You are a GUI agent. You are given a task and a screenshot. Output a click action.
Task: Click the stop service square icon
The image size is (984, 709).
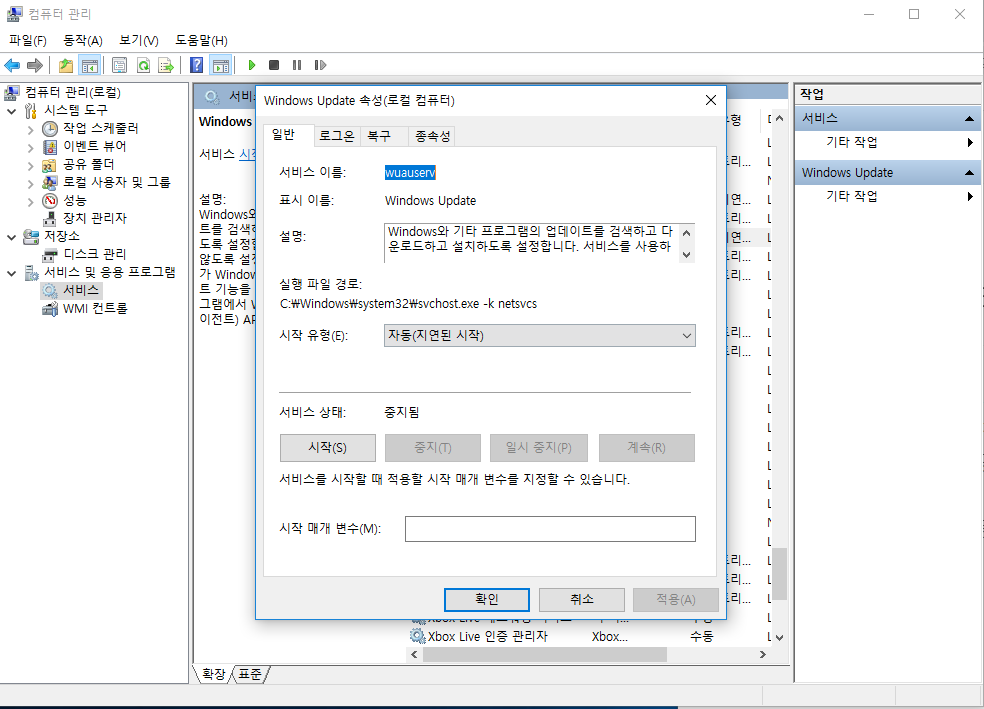click(x=274, y=65)
